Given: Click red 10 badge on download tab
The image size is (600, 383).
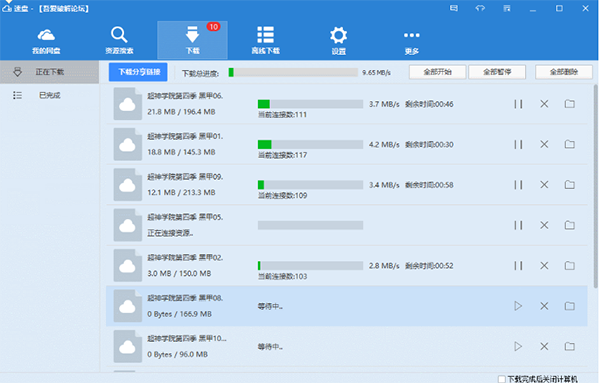Looking at the screenshot, I should tap(214, 27).
